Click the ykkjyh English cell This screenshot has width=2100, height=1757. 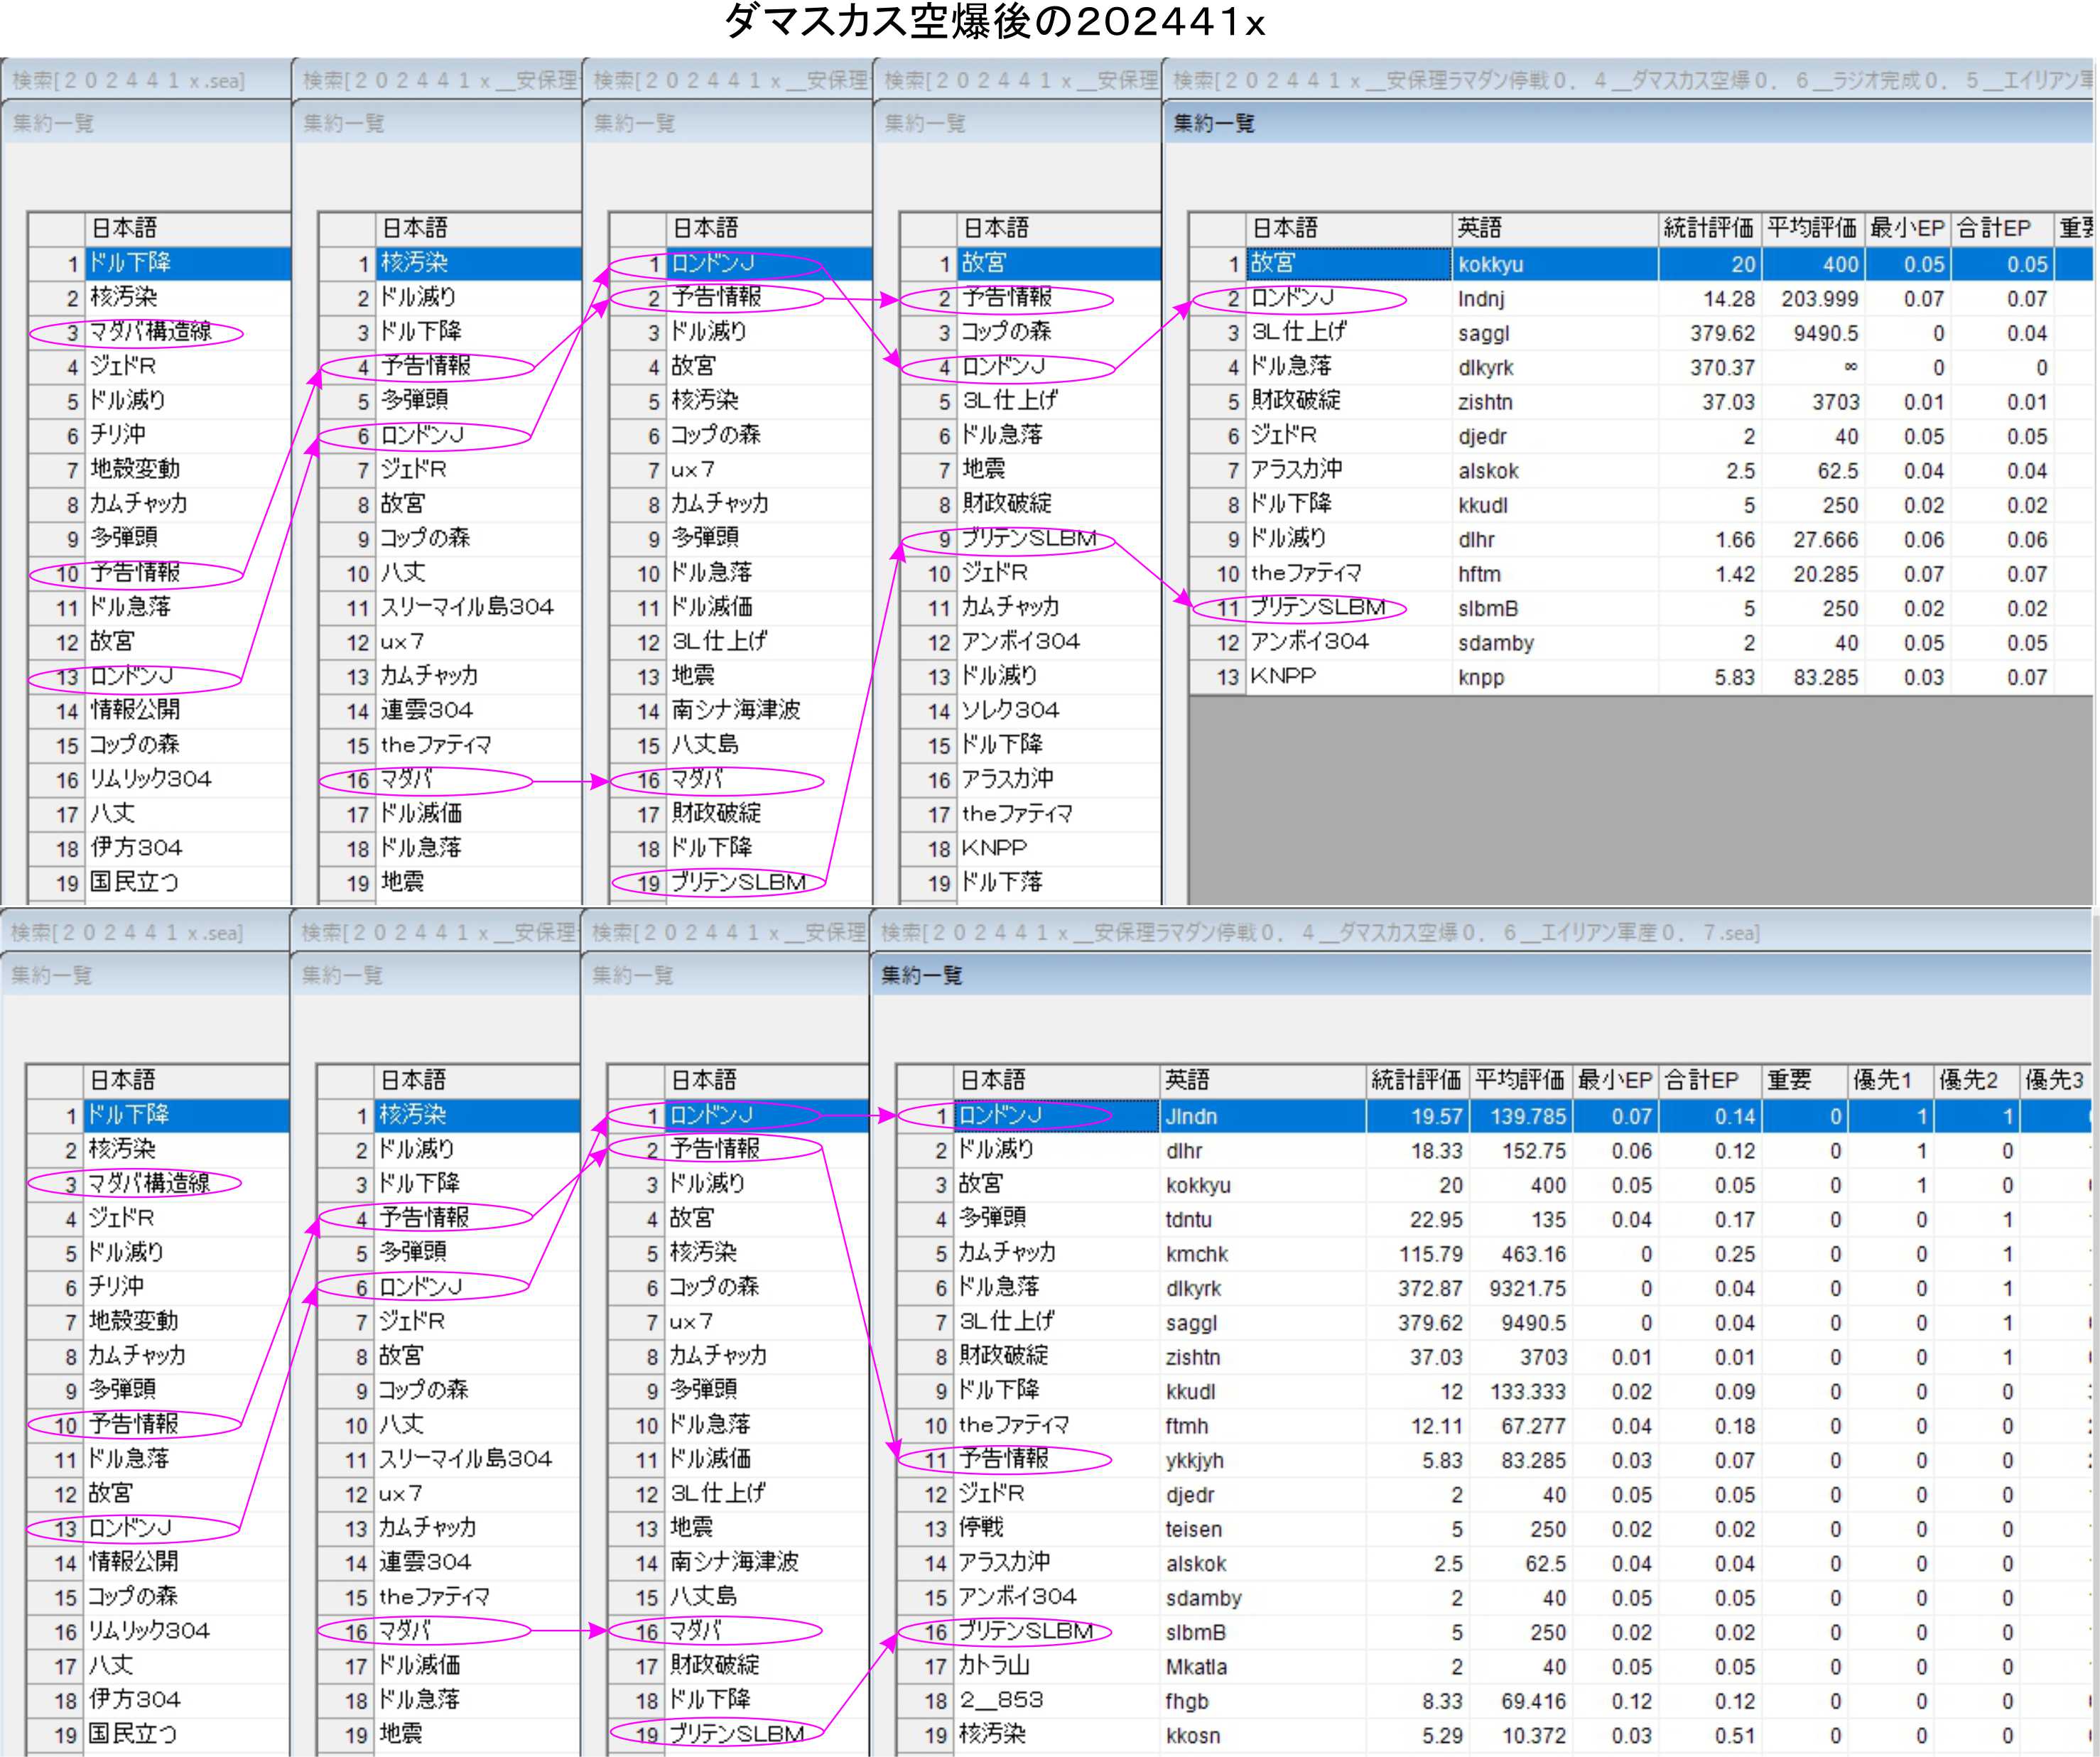tap(1262, 1460)
